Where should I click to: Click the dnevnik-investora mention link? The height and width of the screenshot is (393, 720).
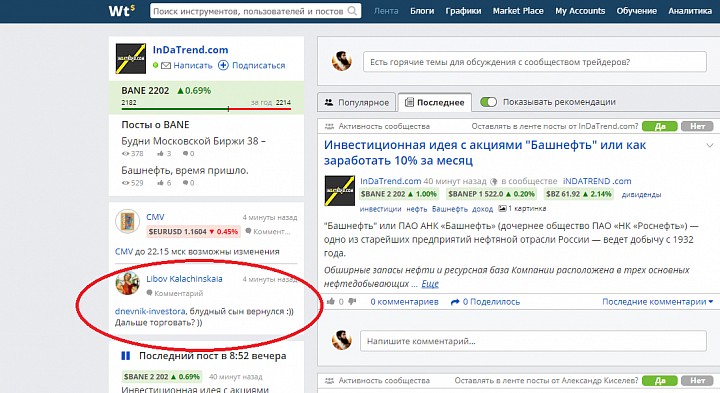tap(150, 311)
